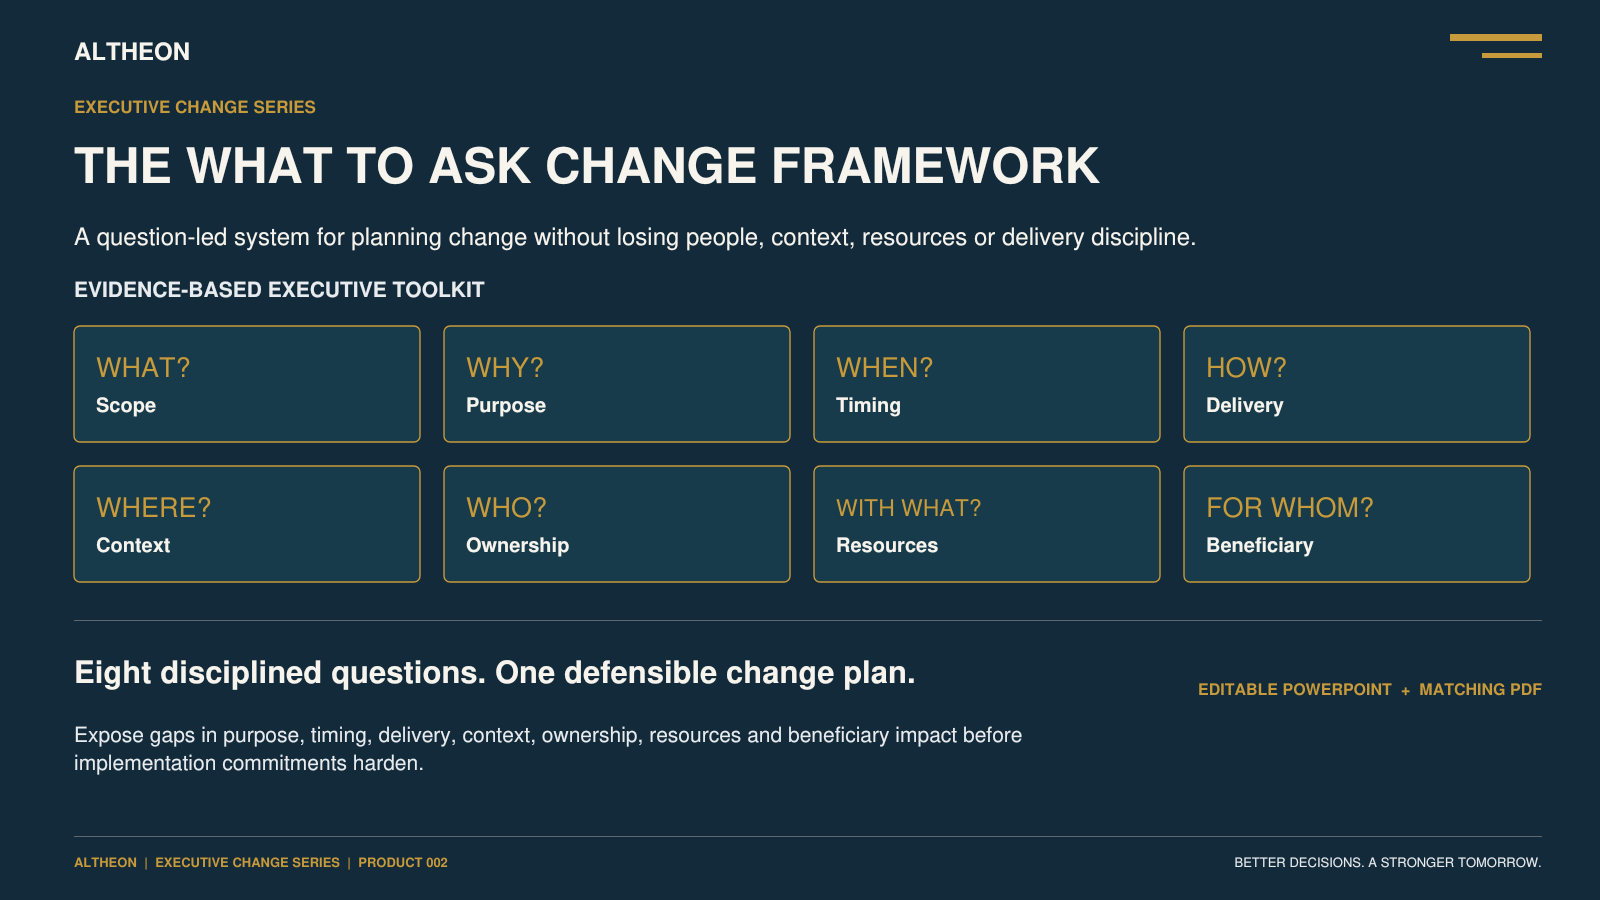The height and width of the screenshot is (900, 1600).
Task: Click the Better Decisions tagline
Action: pos(1388,862)
